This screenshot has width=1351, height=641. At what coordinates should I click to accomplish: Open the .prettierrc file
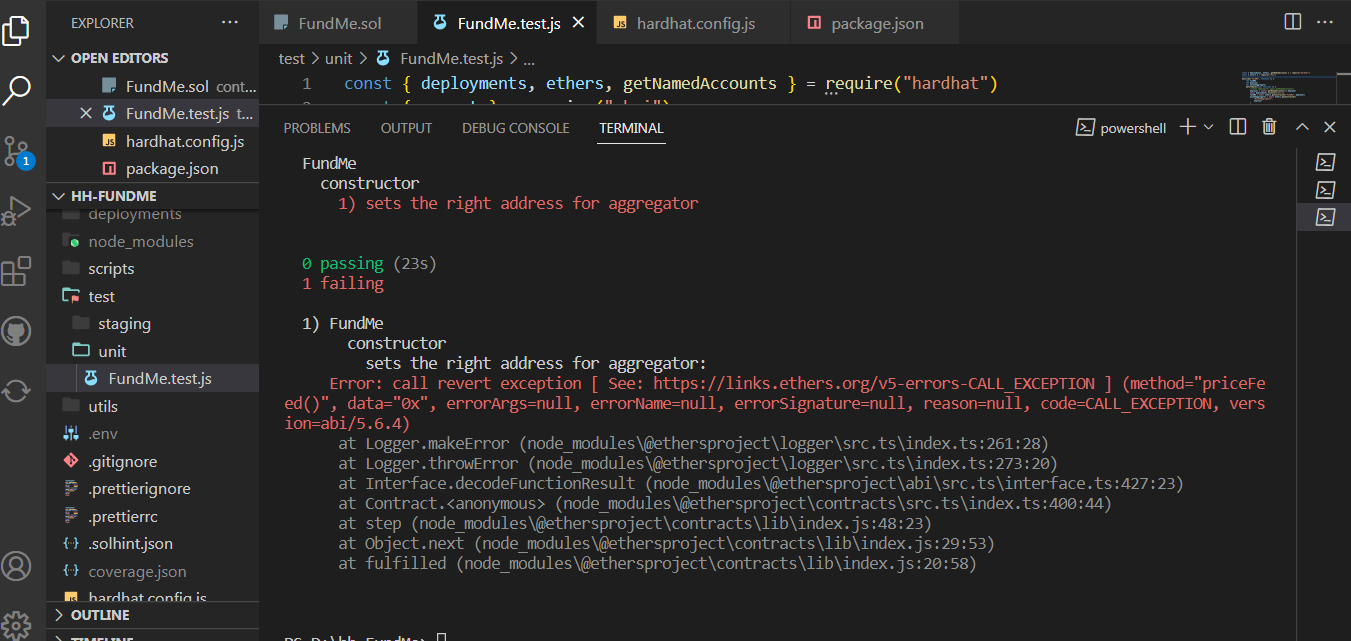pyautogui.click(x=153, y=517)
